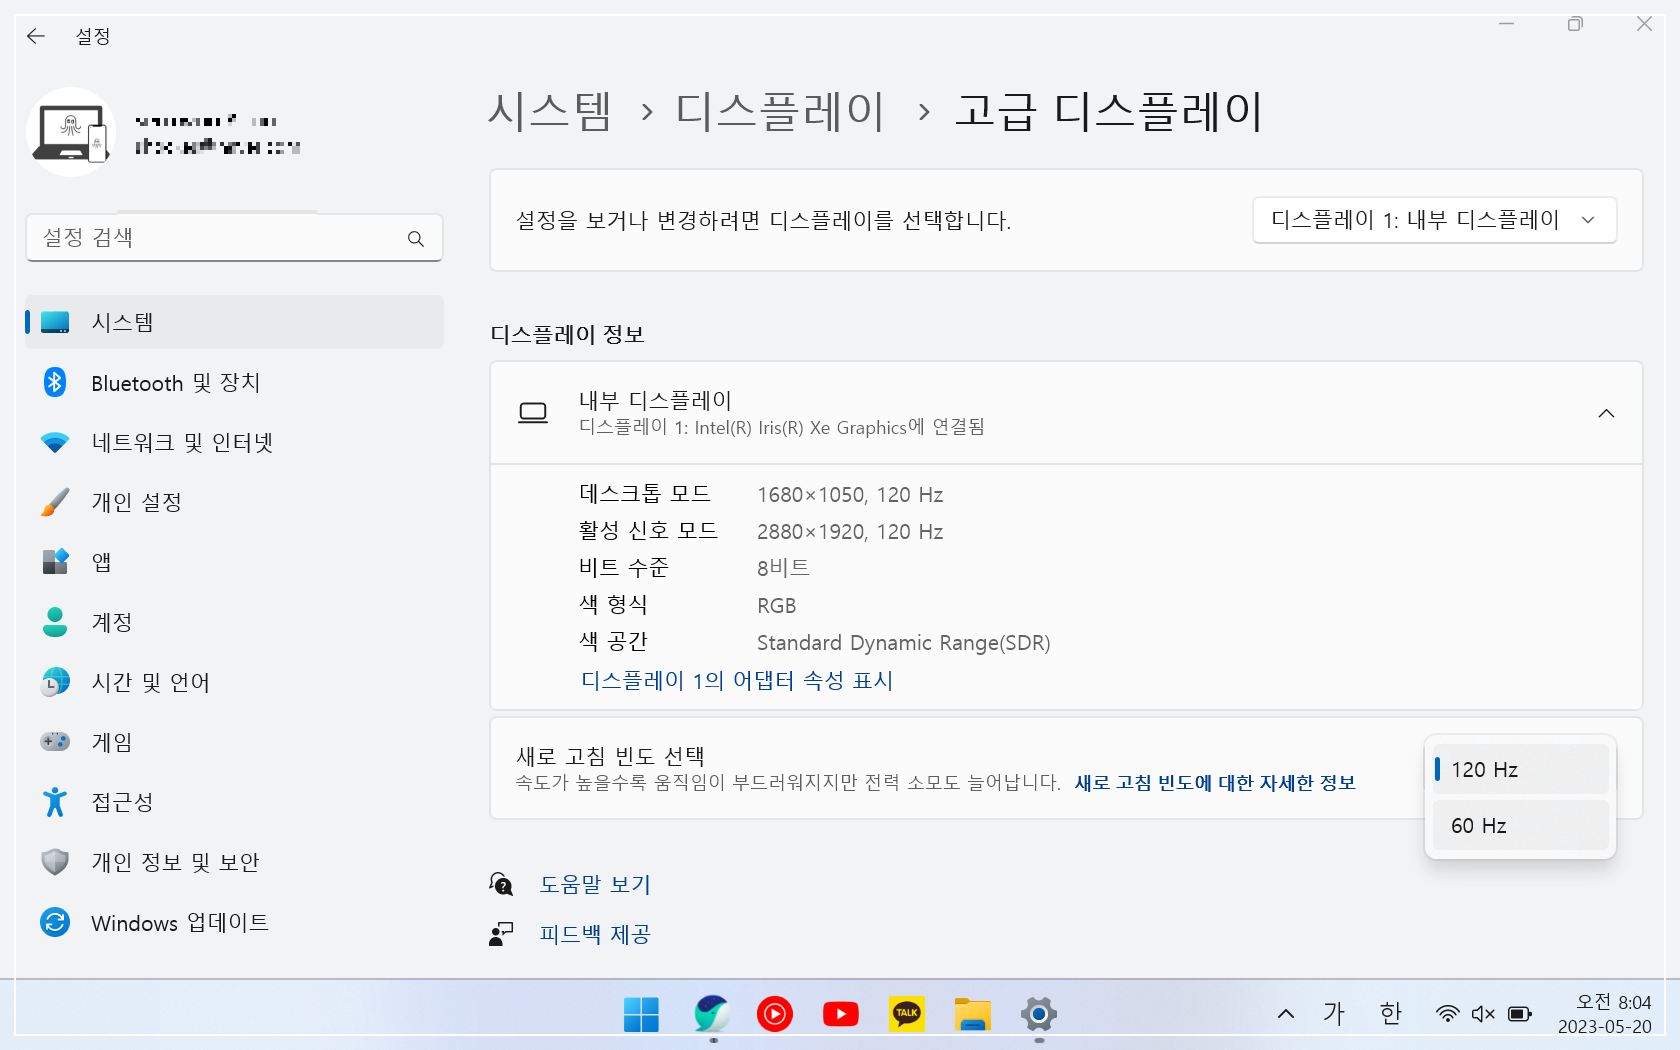Image resolution: width=1680 pixels, height=1050 pixels.
Task: Click the muted volume tray icon
Action: pyautogui.click(x=1483, y=1014)
